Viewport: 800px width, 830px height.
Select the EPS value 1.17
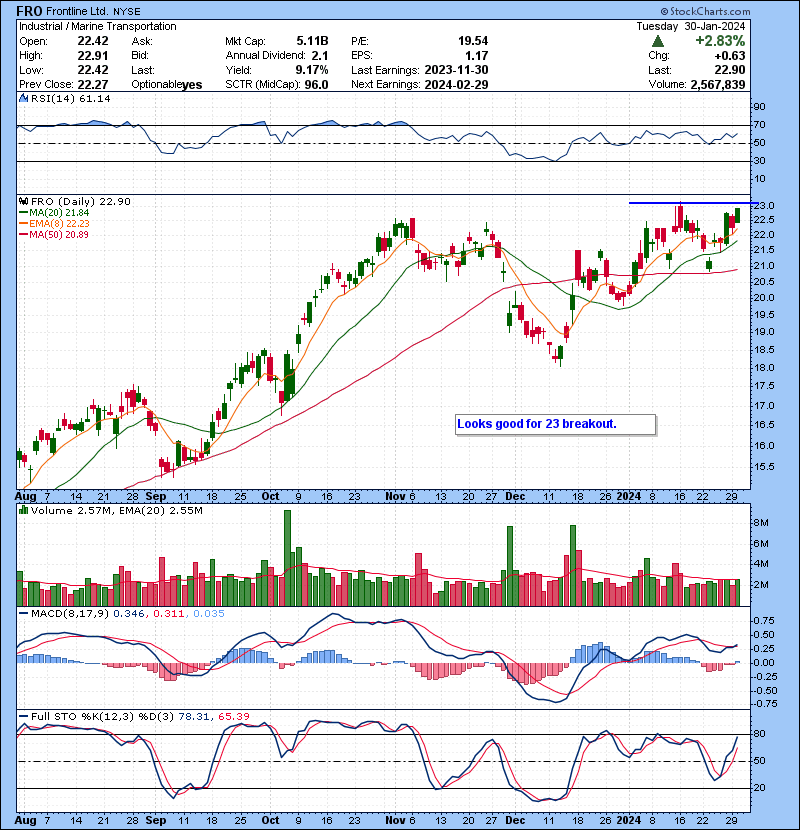pos(477,56)
